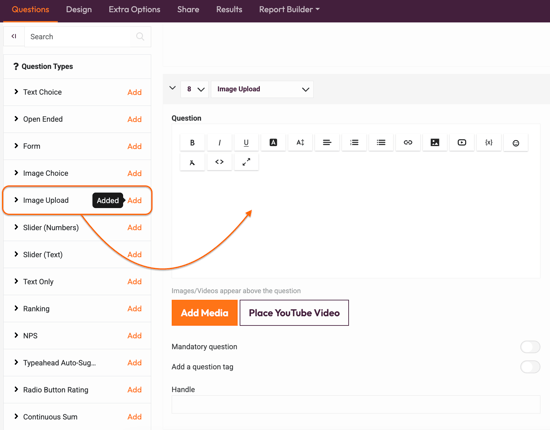Expand the Slider (Numbers) question type

tap(16, 227)
